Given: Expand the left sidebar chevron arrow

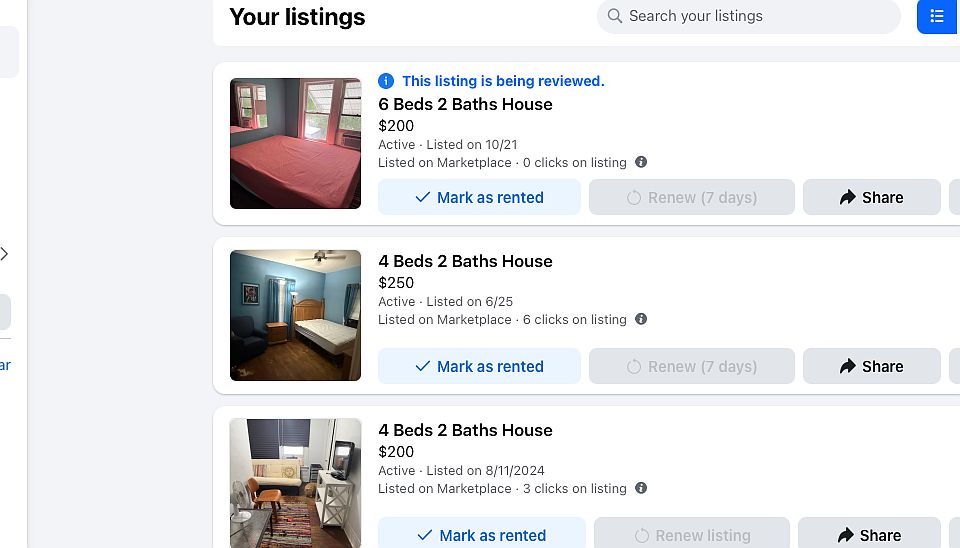Looking at the screenshot, I should [x=5, y=254].
